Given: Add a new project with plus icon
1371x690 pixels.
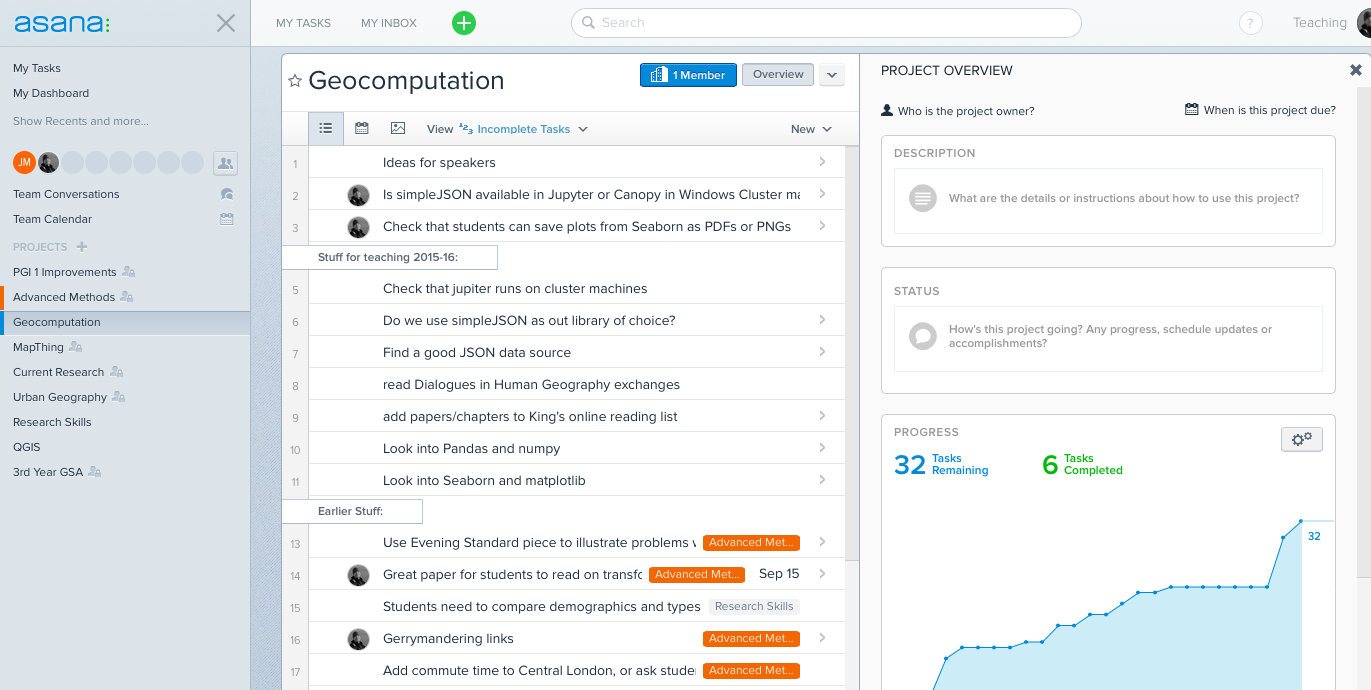Looking at the screenshot, I should [82, 247].
